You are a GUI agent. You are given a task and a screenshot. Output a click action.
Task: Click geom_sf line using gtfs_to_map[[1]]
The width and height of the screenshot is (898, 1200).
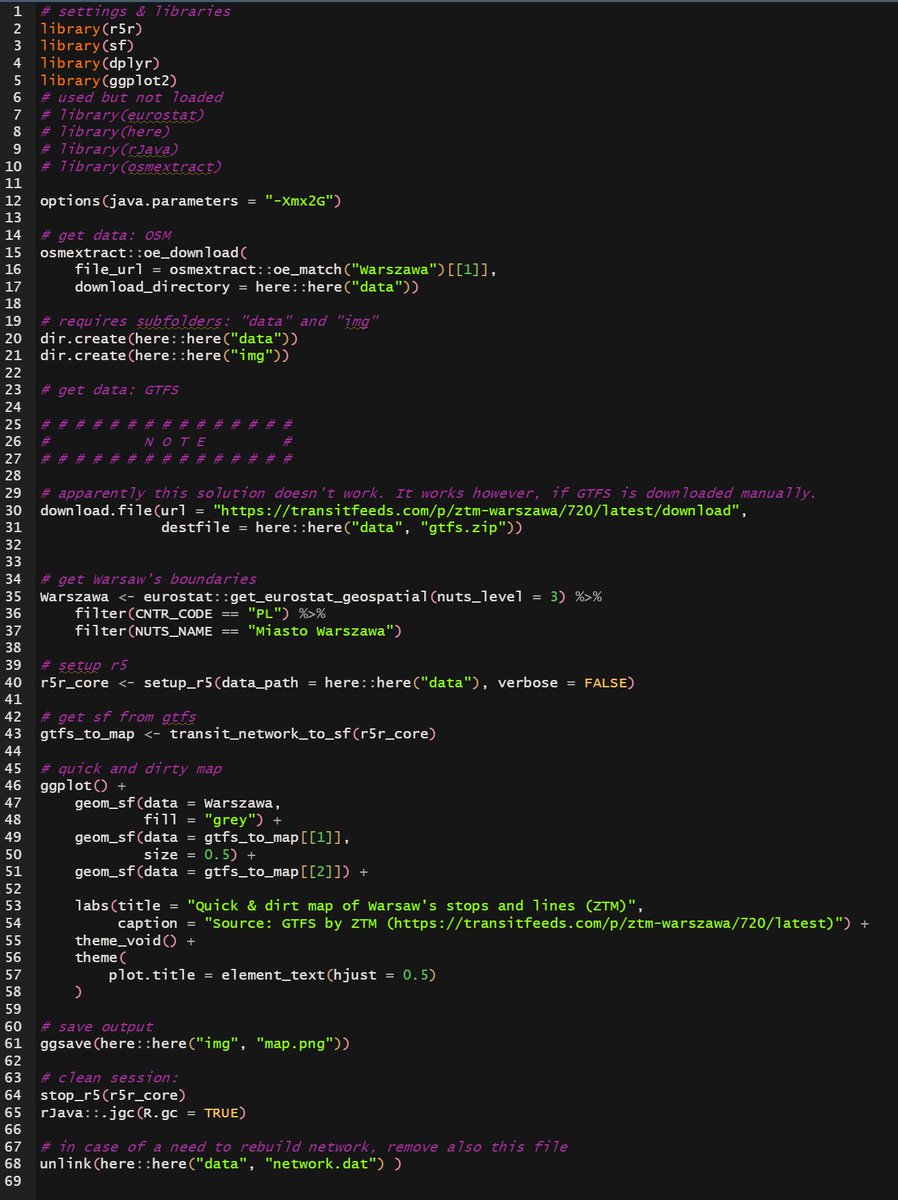pos(213,837)
